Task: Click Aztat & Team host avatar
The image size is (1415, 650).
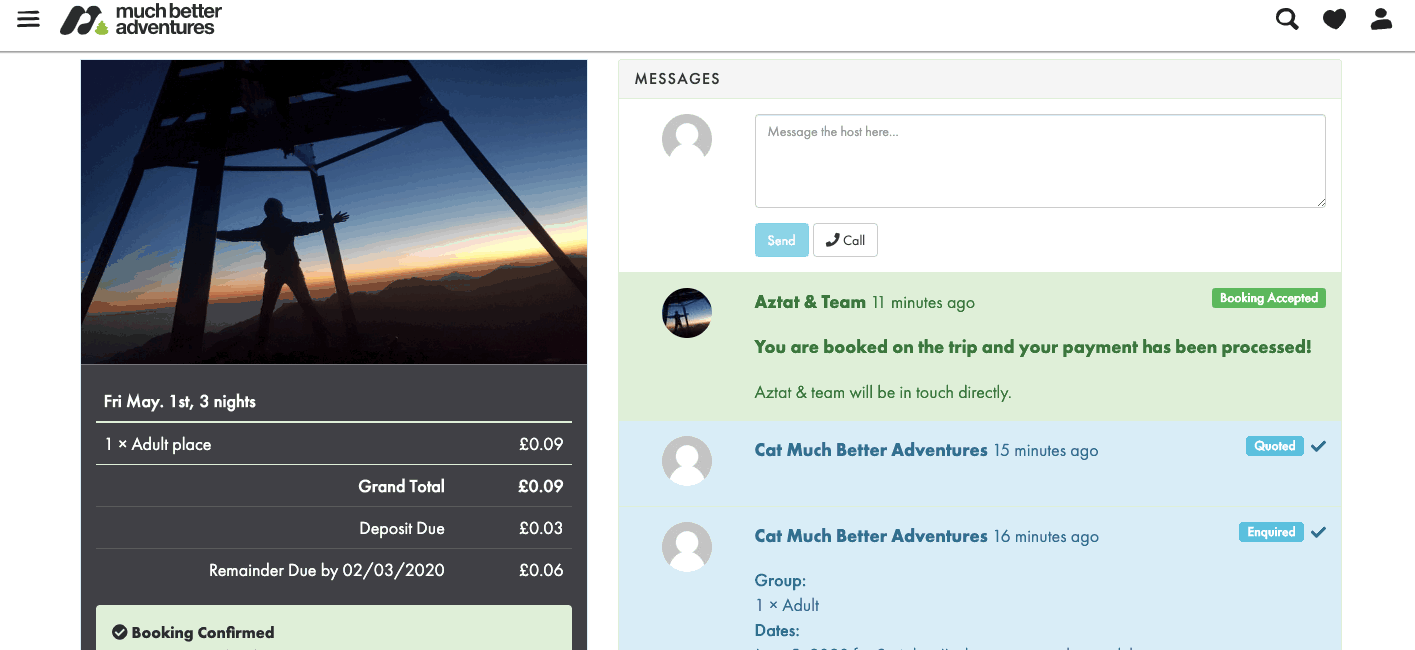Action: pyautogui.click(x=687, y=313)
